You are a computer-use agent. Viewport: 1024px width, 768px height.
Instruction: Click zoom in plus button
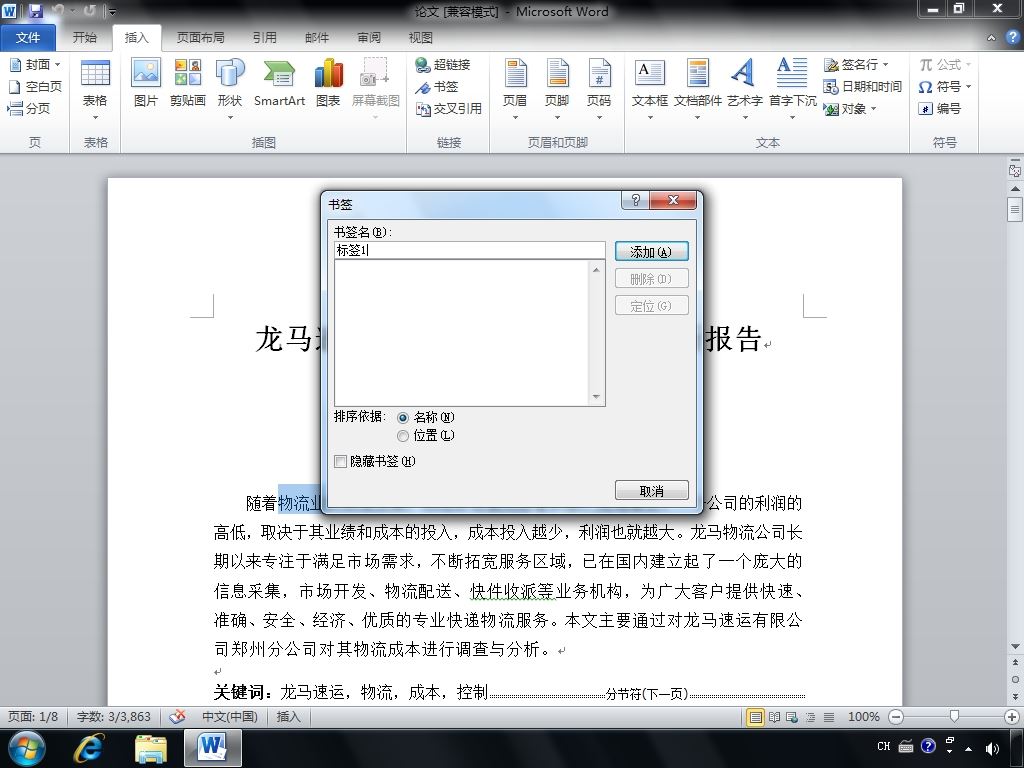1012,717
